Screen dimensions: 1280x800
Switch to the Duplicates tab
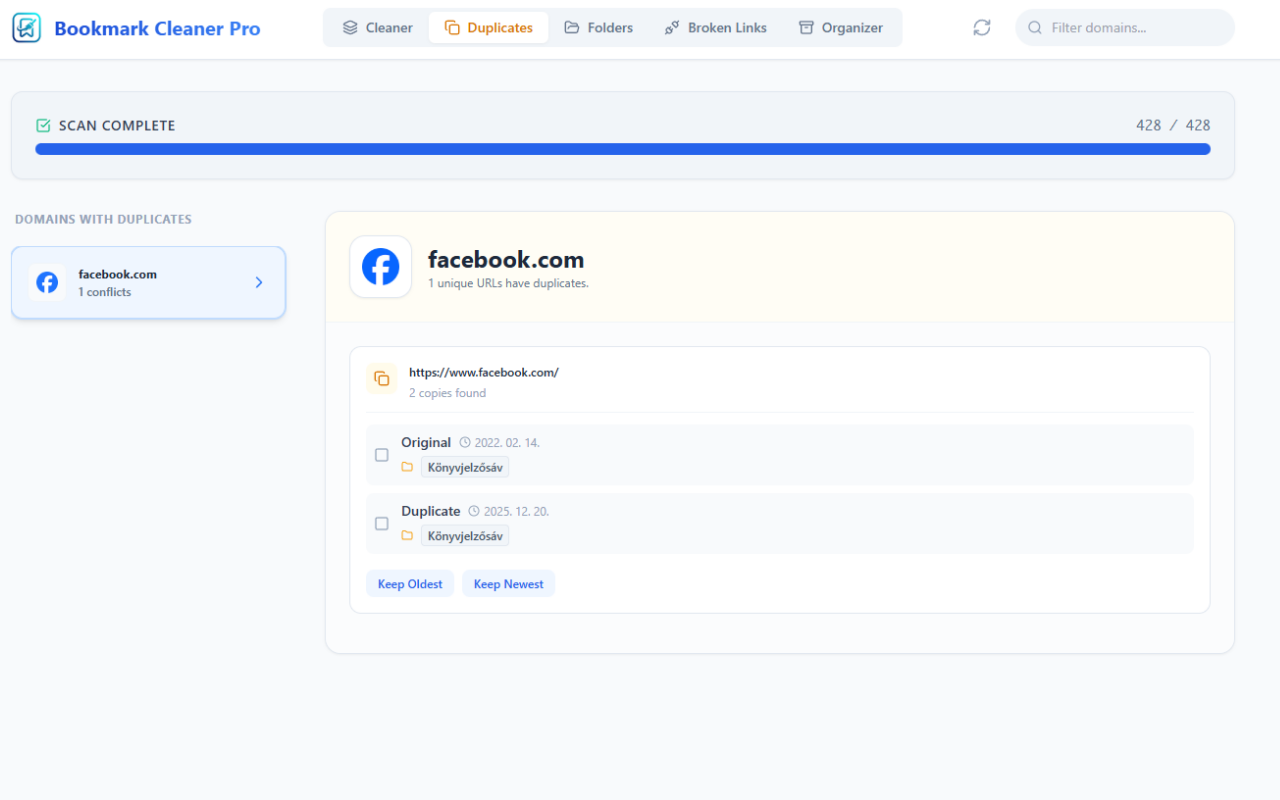point(488,28)
